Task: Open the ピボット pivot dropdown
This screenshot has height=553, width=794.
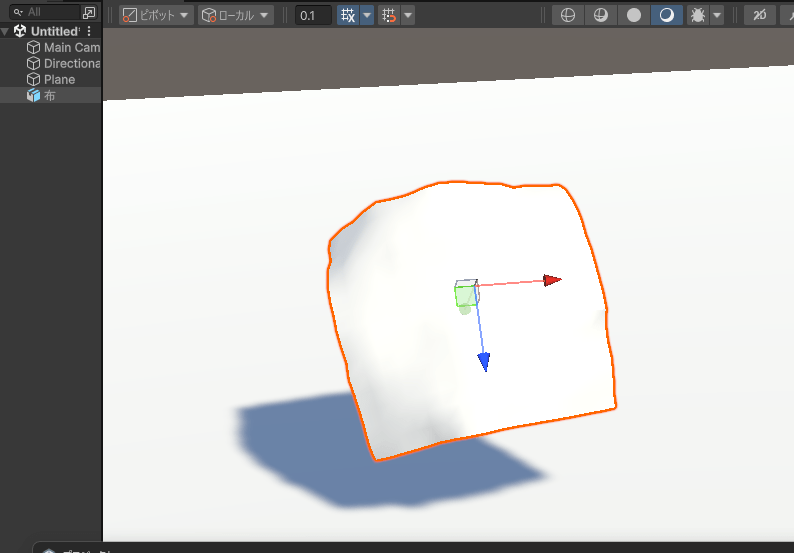Action: 155,16
